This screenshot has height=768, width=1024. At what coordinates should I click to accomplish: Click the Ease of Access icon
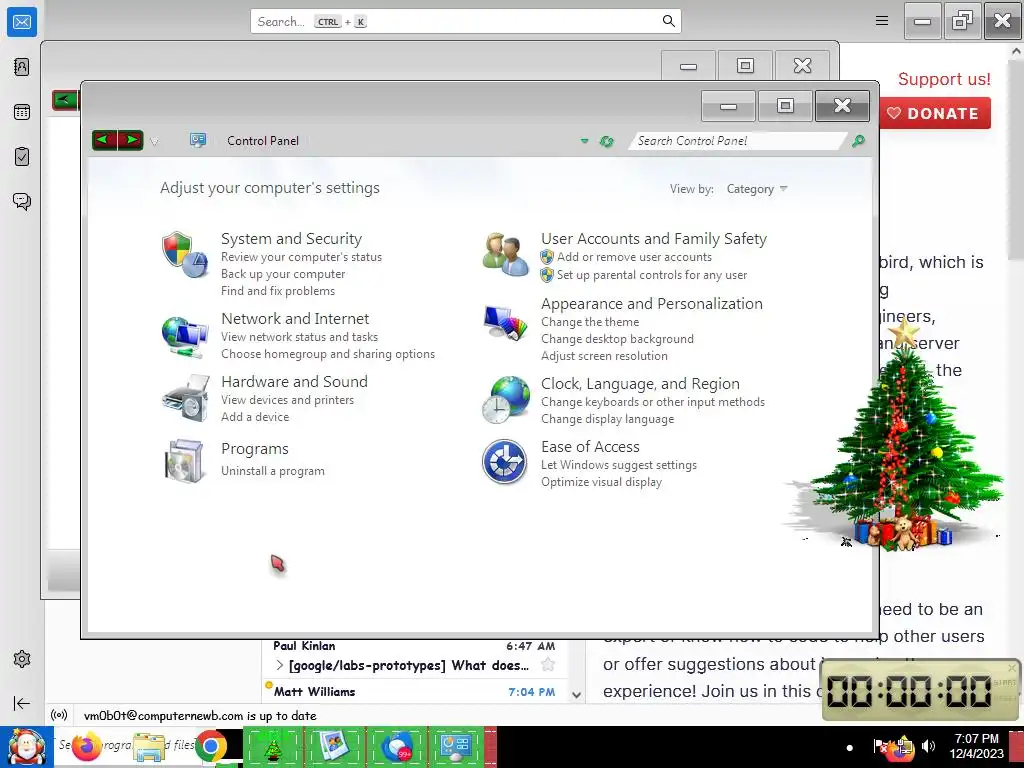tap(504, 461)
